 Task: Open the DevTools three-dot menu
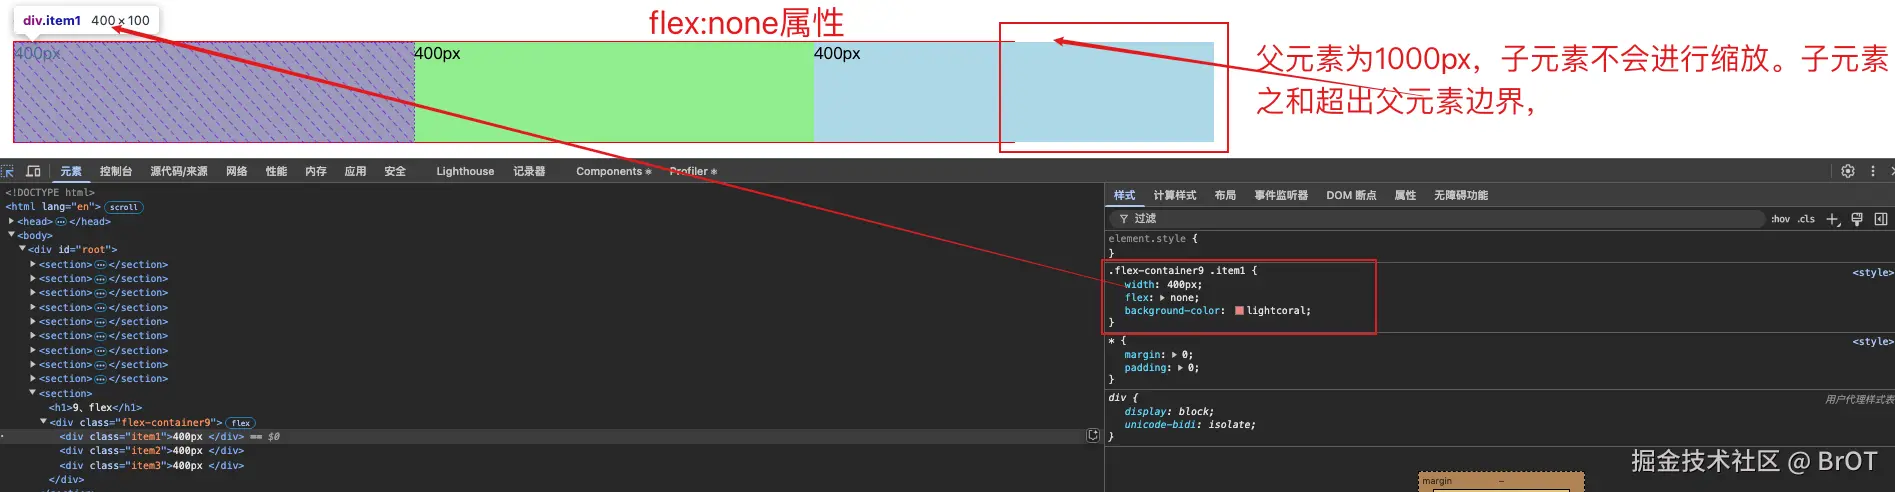pos(1873,171)
